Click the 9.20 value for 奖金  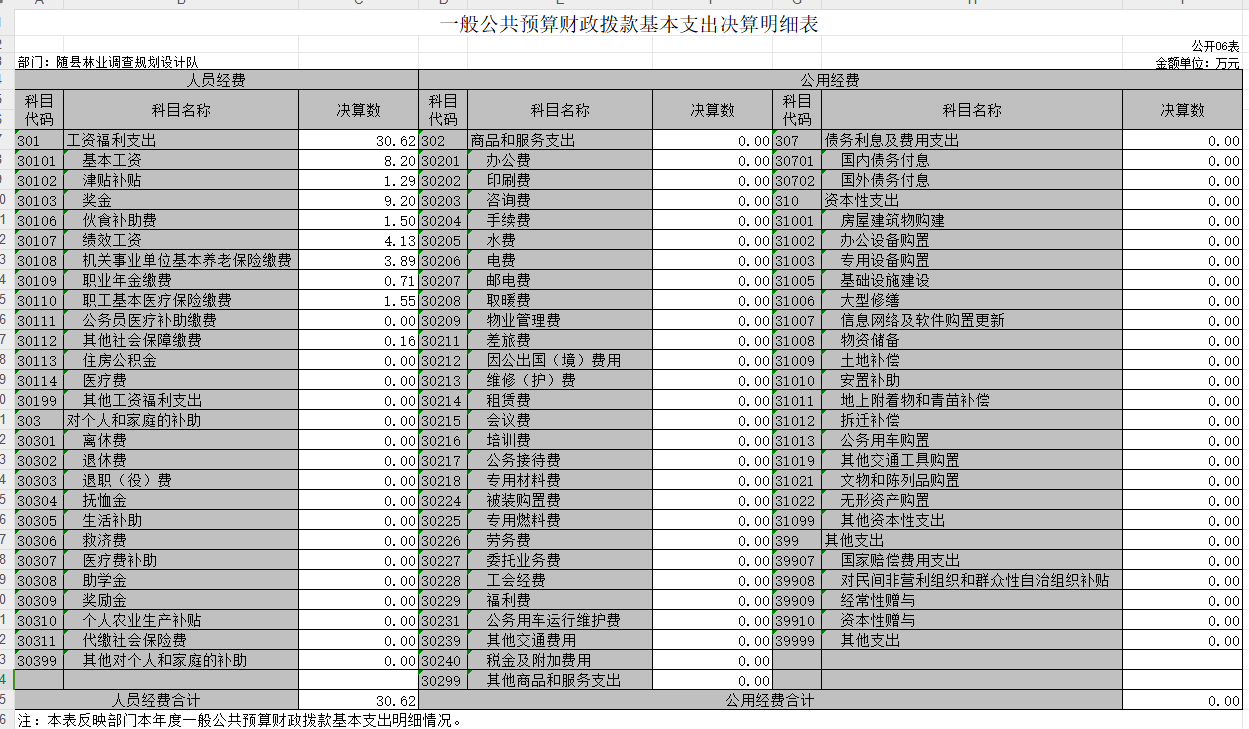point(358,200)
